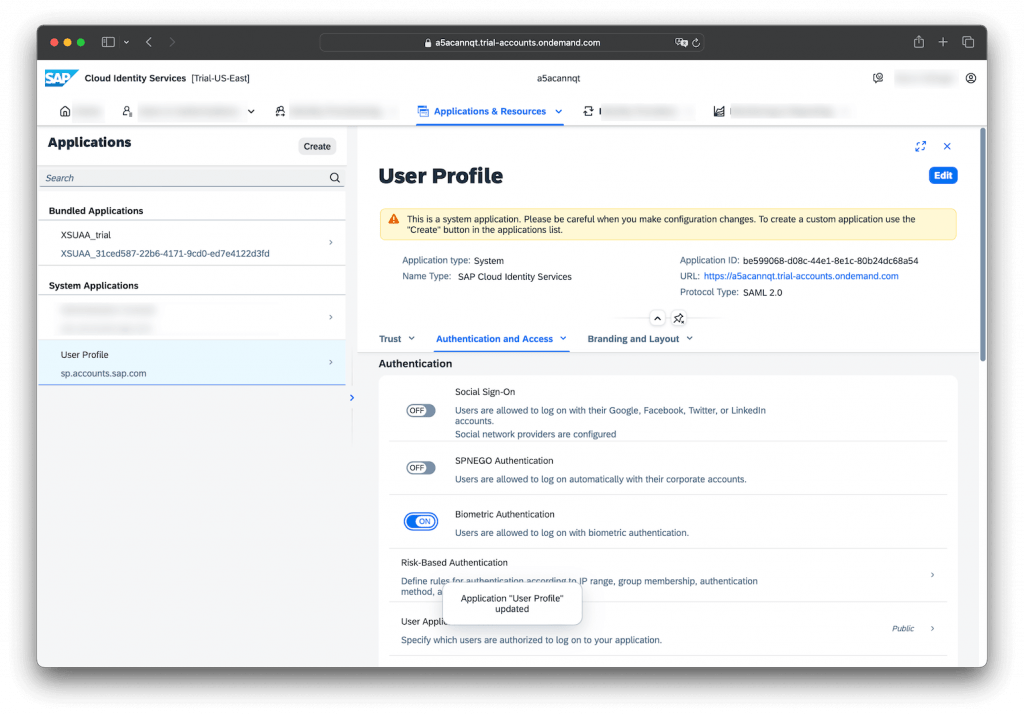Open the trial-accounts URL link

point(801,276)
